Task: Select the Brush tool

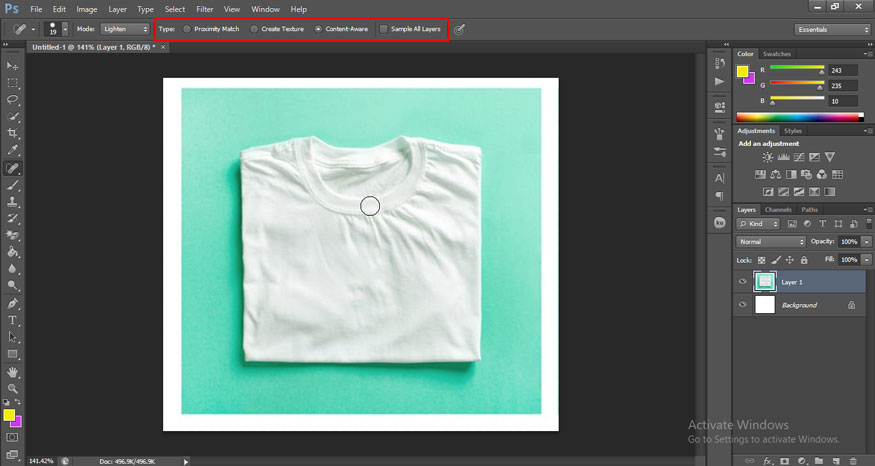Action: [12, 185]
